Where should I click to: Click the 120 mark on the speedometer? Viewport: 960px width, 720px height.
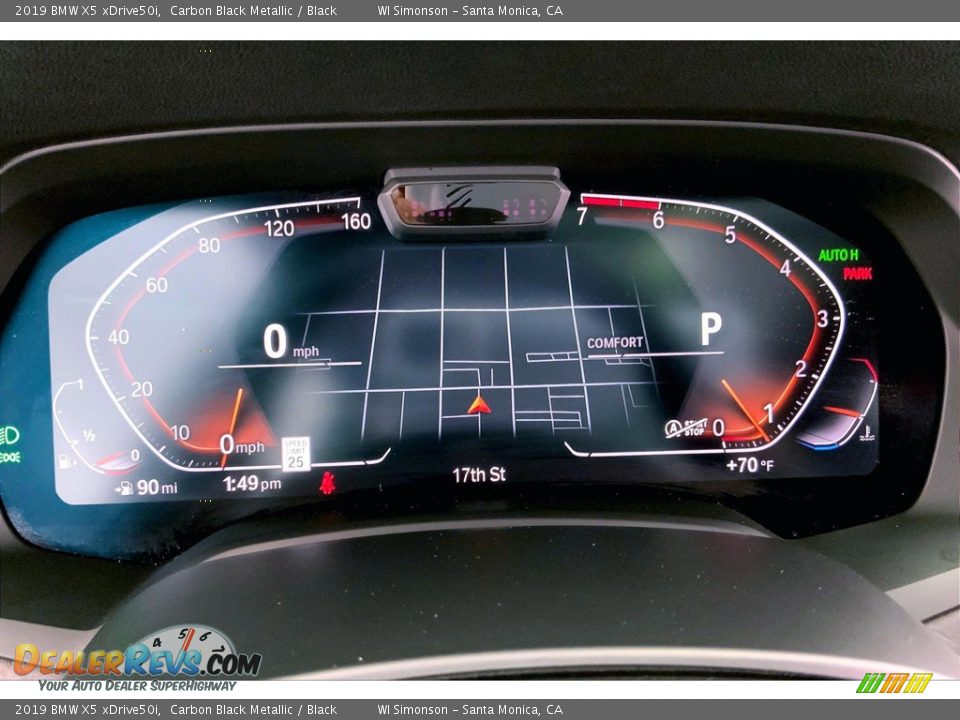(x=279, y=228)
